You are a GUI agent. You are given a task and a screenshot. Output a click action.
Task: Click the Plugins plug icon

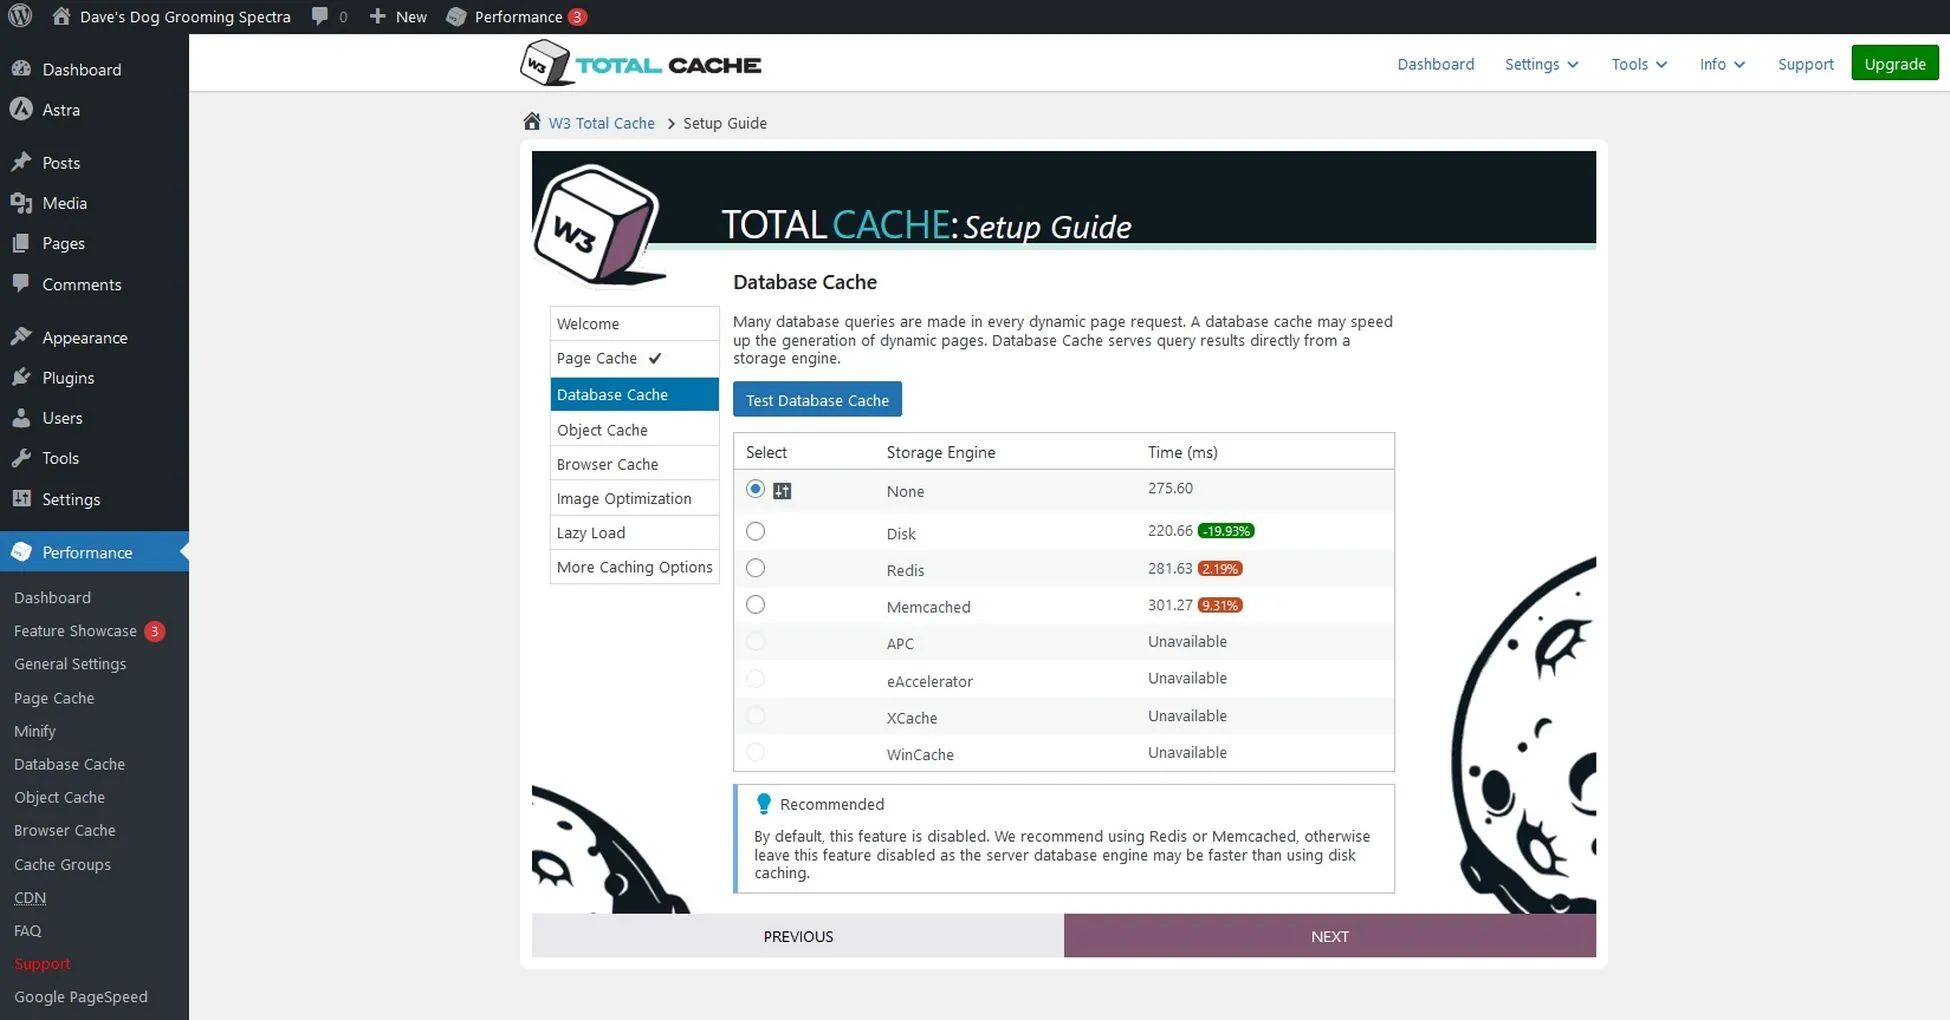[21, 377]
